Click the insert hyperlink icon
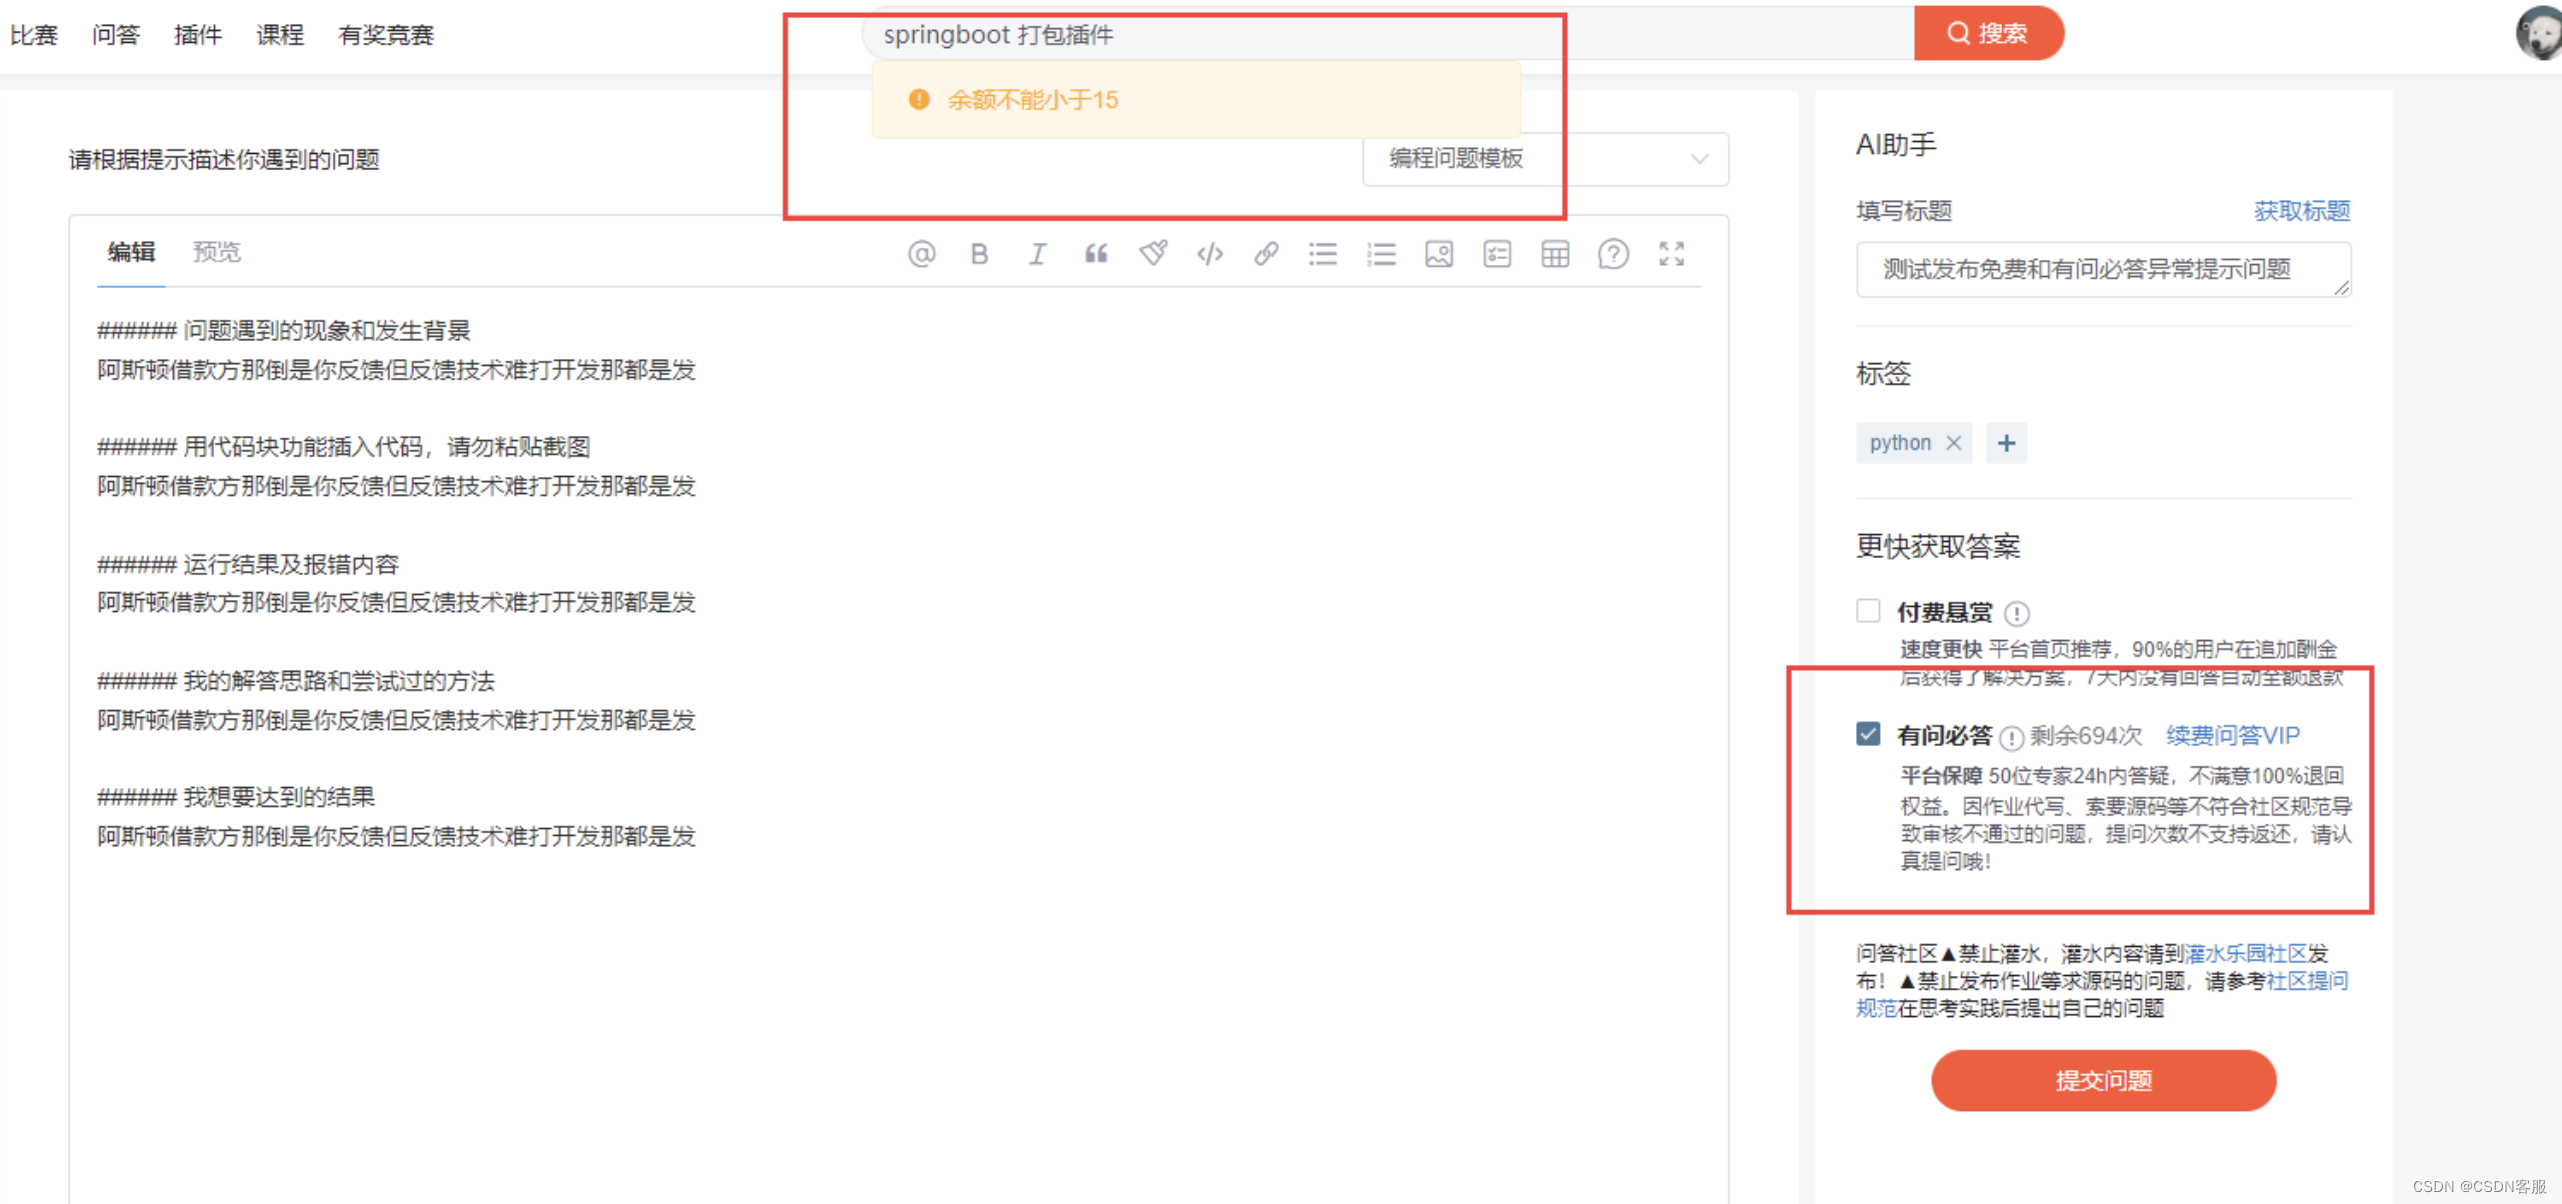 [x=1266, y=254]
